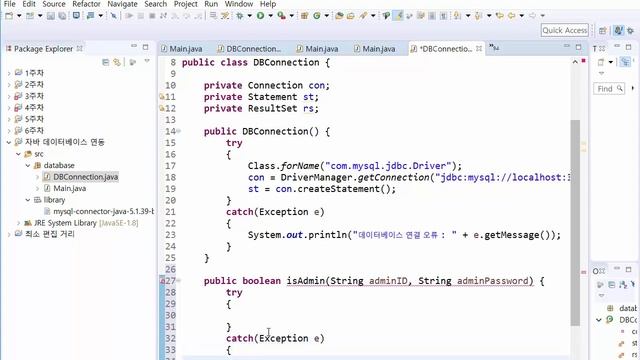Click the Open Task icon
This screenshot has height=360, width=640.
351,16
